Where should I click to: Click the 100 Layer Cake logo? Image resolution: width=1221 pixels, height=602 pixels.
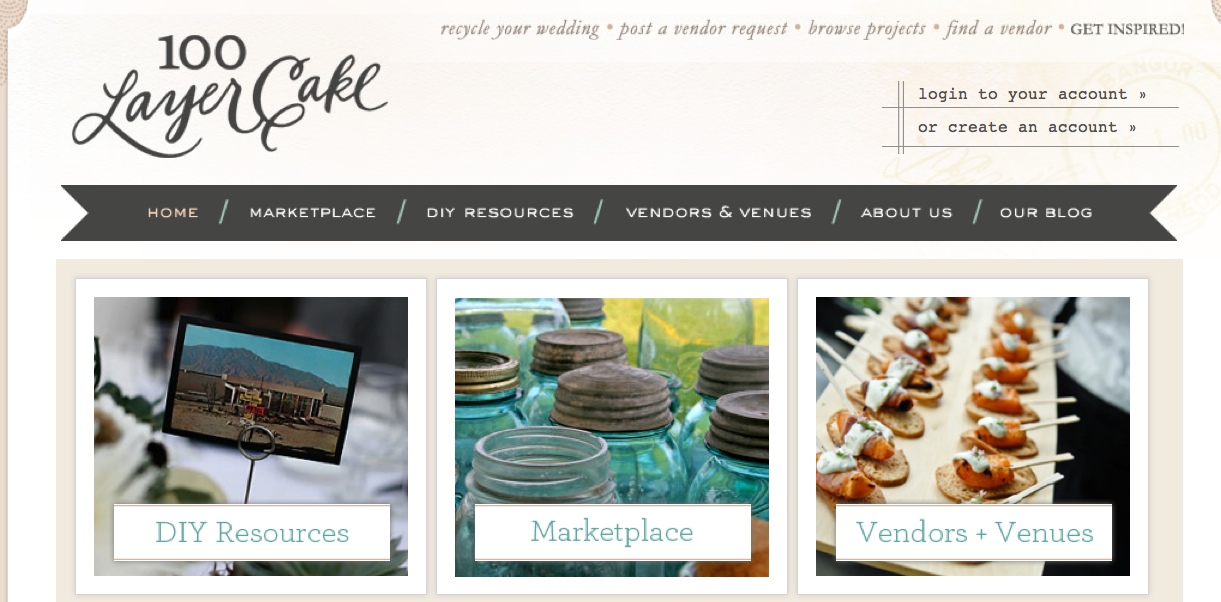coord(229,96)
